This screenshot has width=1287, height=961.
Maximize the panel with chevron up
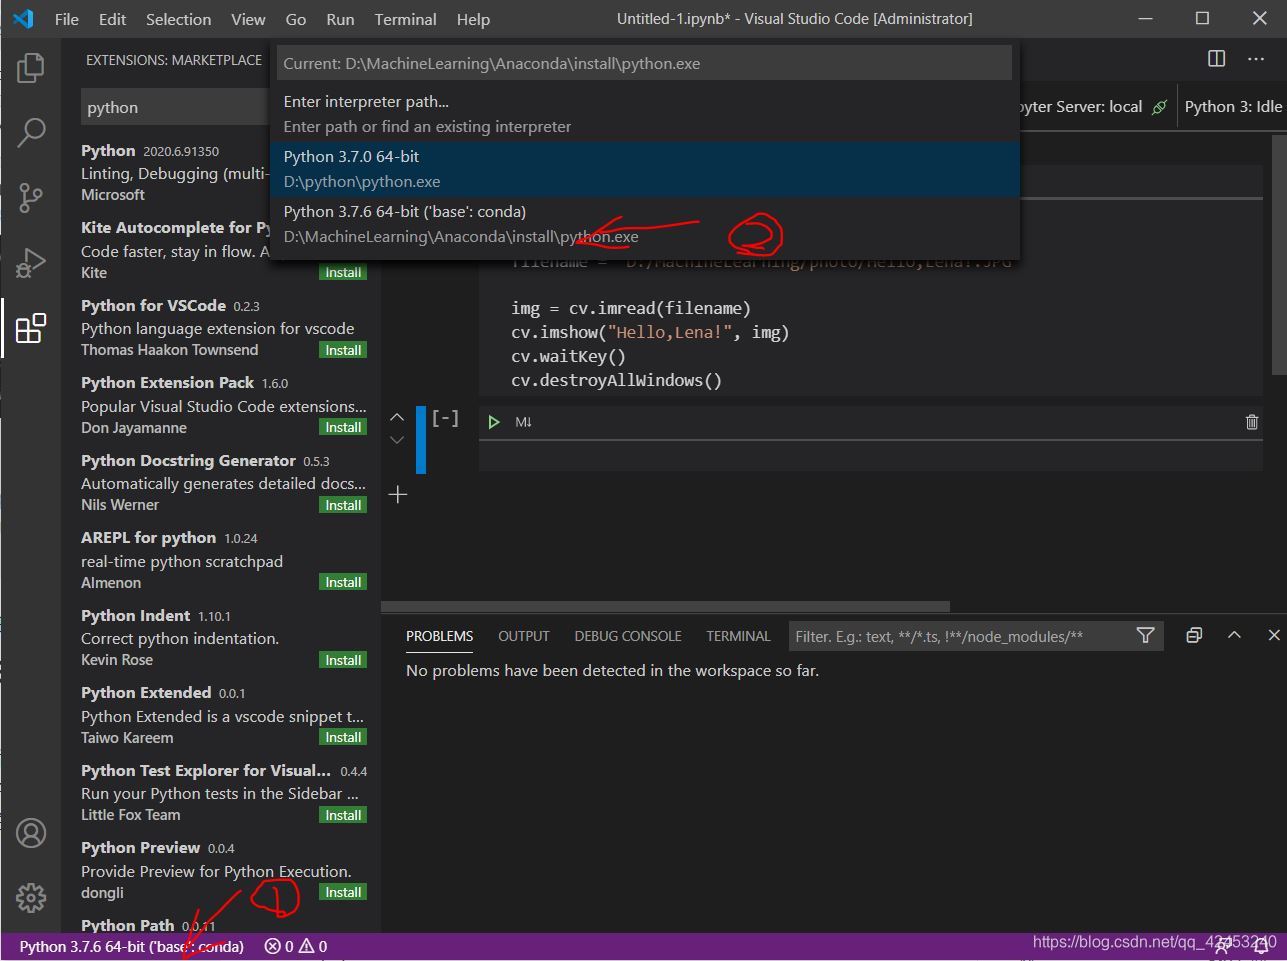[1234, 636]
